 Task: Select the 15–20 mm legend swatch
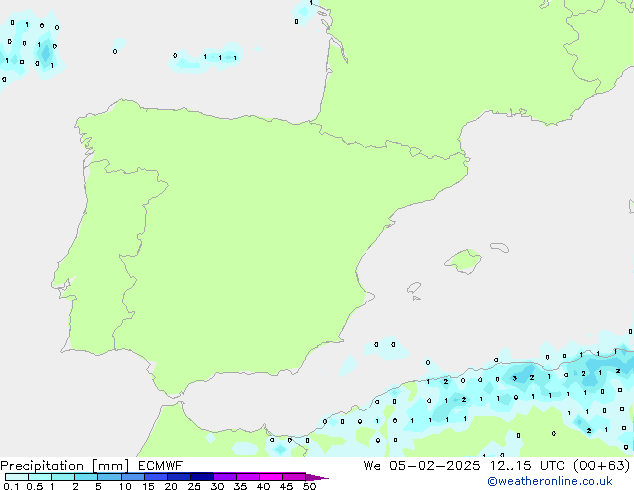point(155,477)
